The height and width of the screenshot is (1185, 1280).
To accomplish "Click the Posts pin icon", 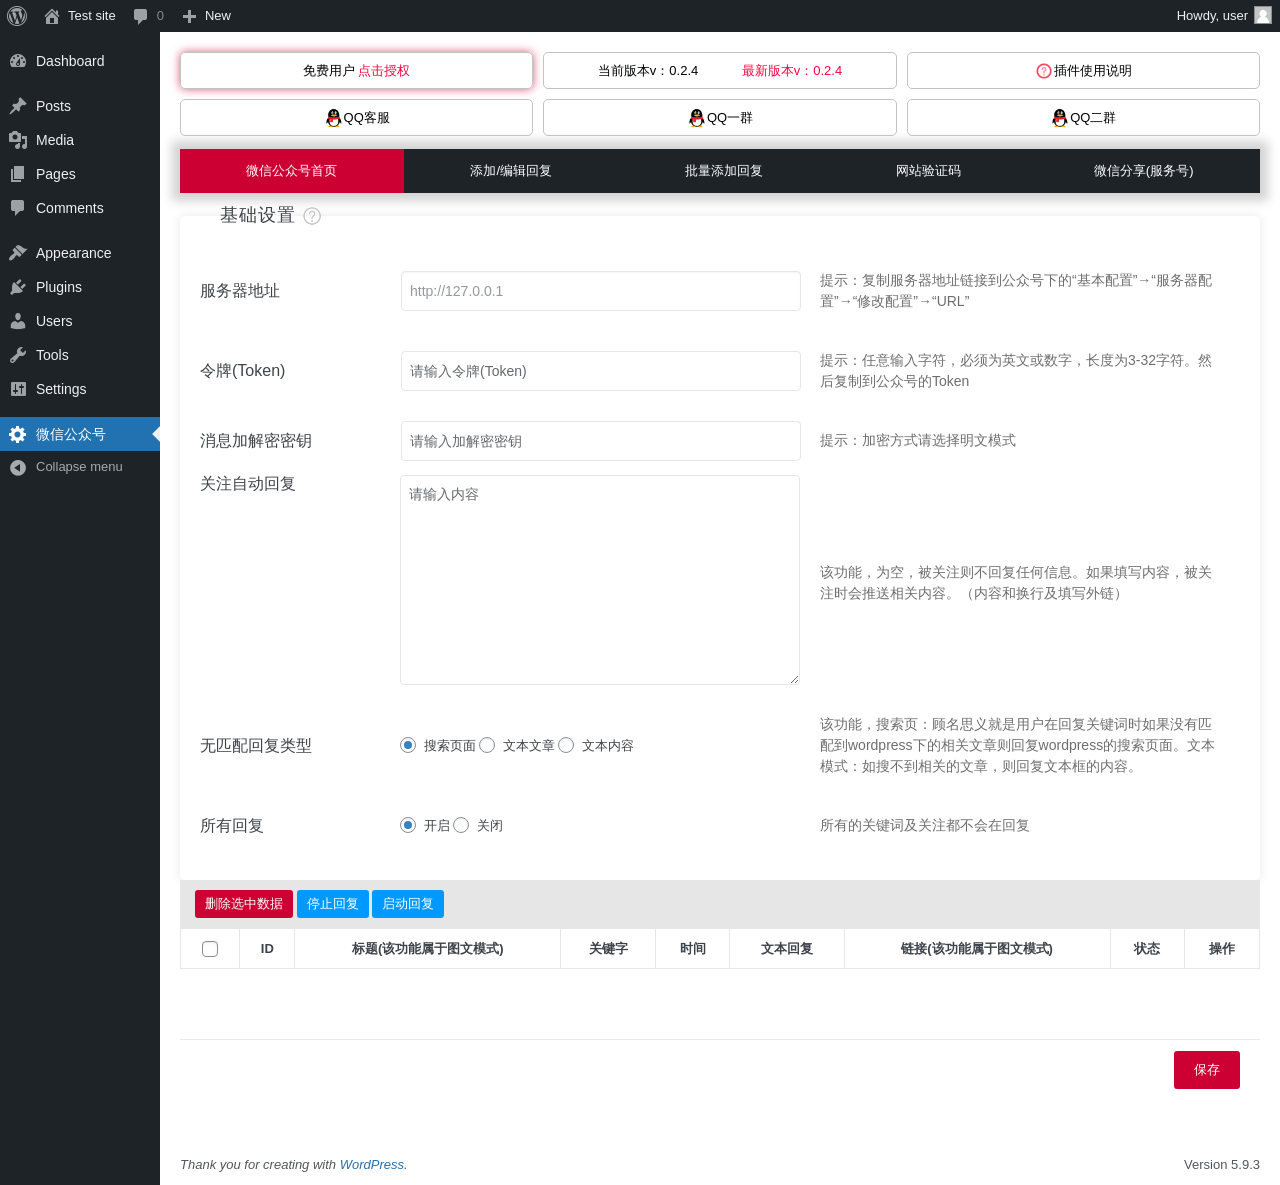I will click(18, 106).
